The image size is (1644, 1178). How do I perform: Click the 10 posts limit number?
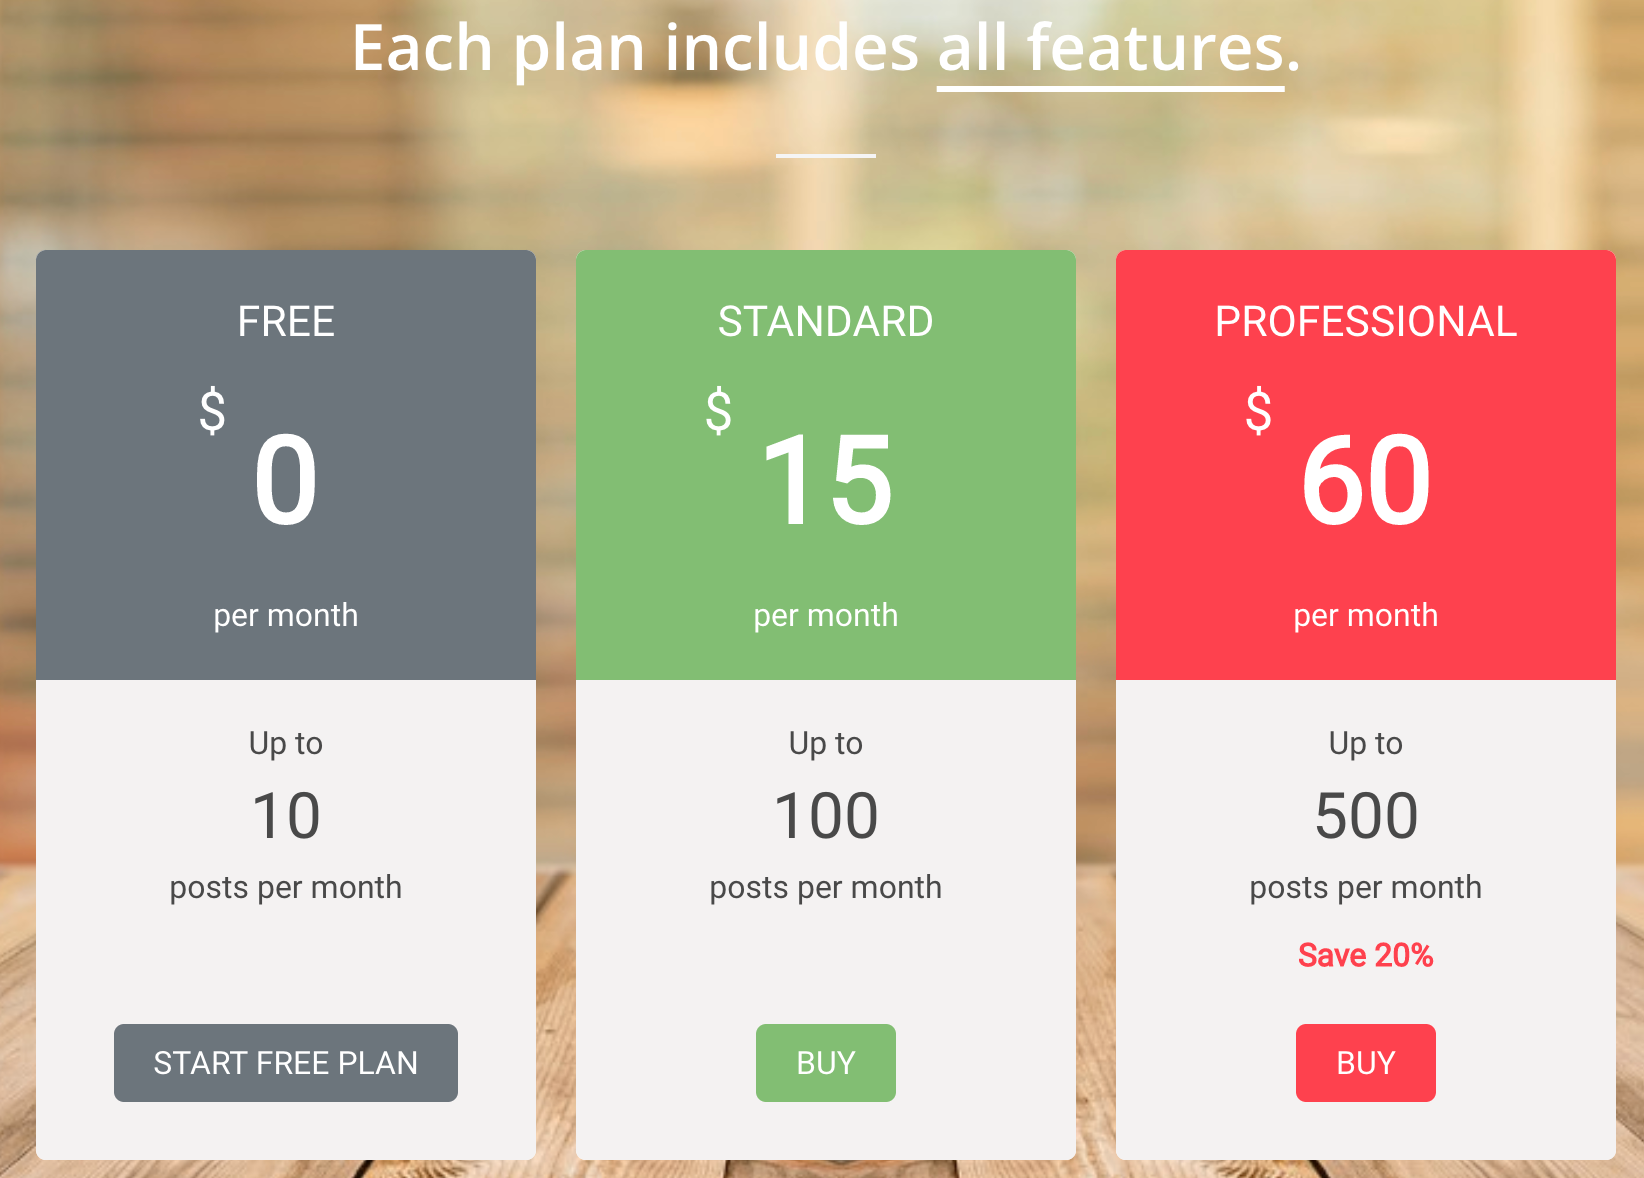coord(286,816)
